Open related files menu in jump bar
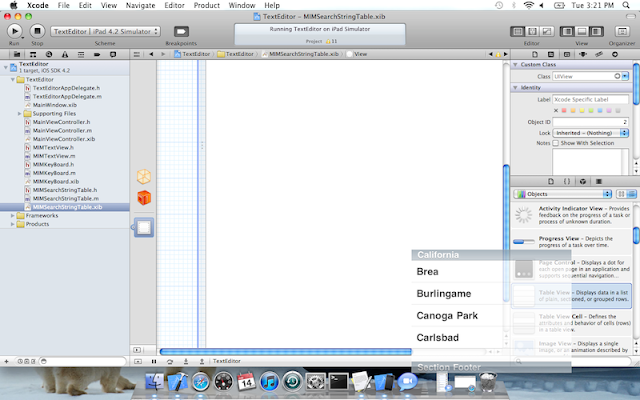The width and height of the screenshot is (640, 400). [x=137, y=54]
